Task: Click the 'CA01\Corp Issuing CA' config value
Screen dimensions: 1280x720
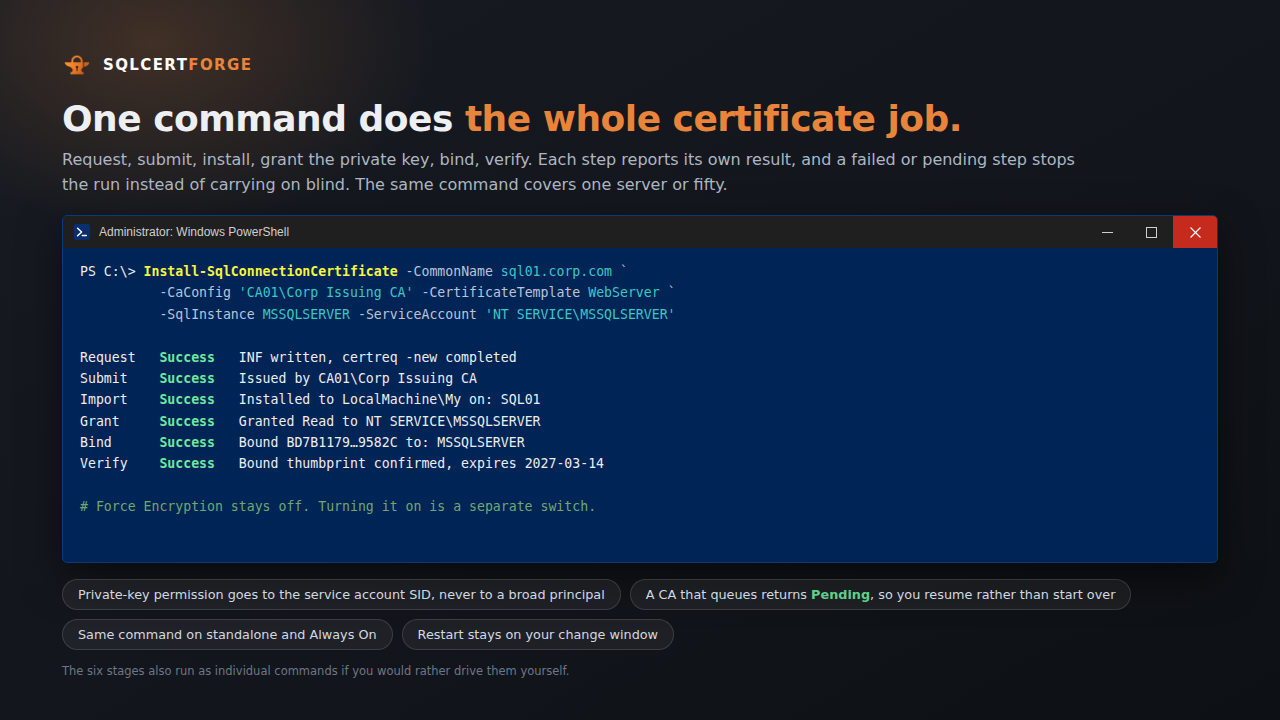Action: [326, 293]
